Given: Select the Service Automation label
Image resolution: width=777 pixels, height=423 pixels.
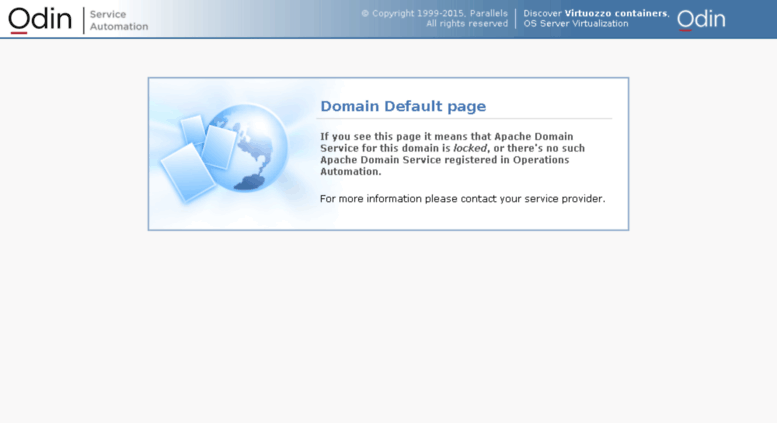Looking at the screenshot, I should click(118, 20).
